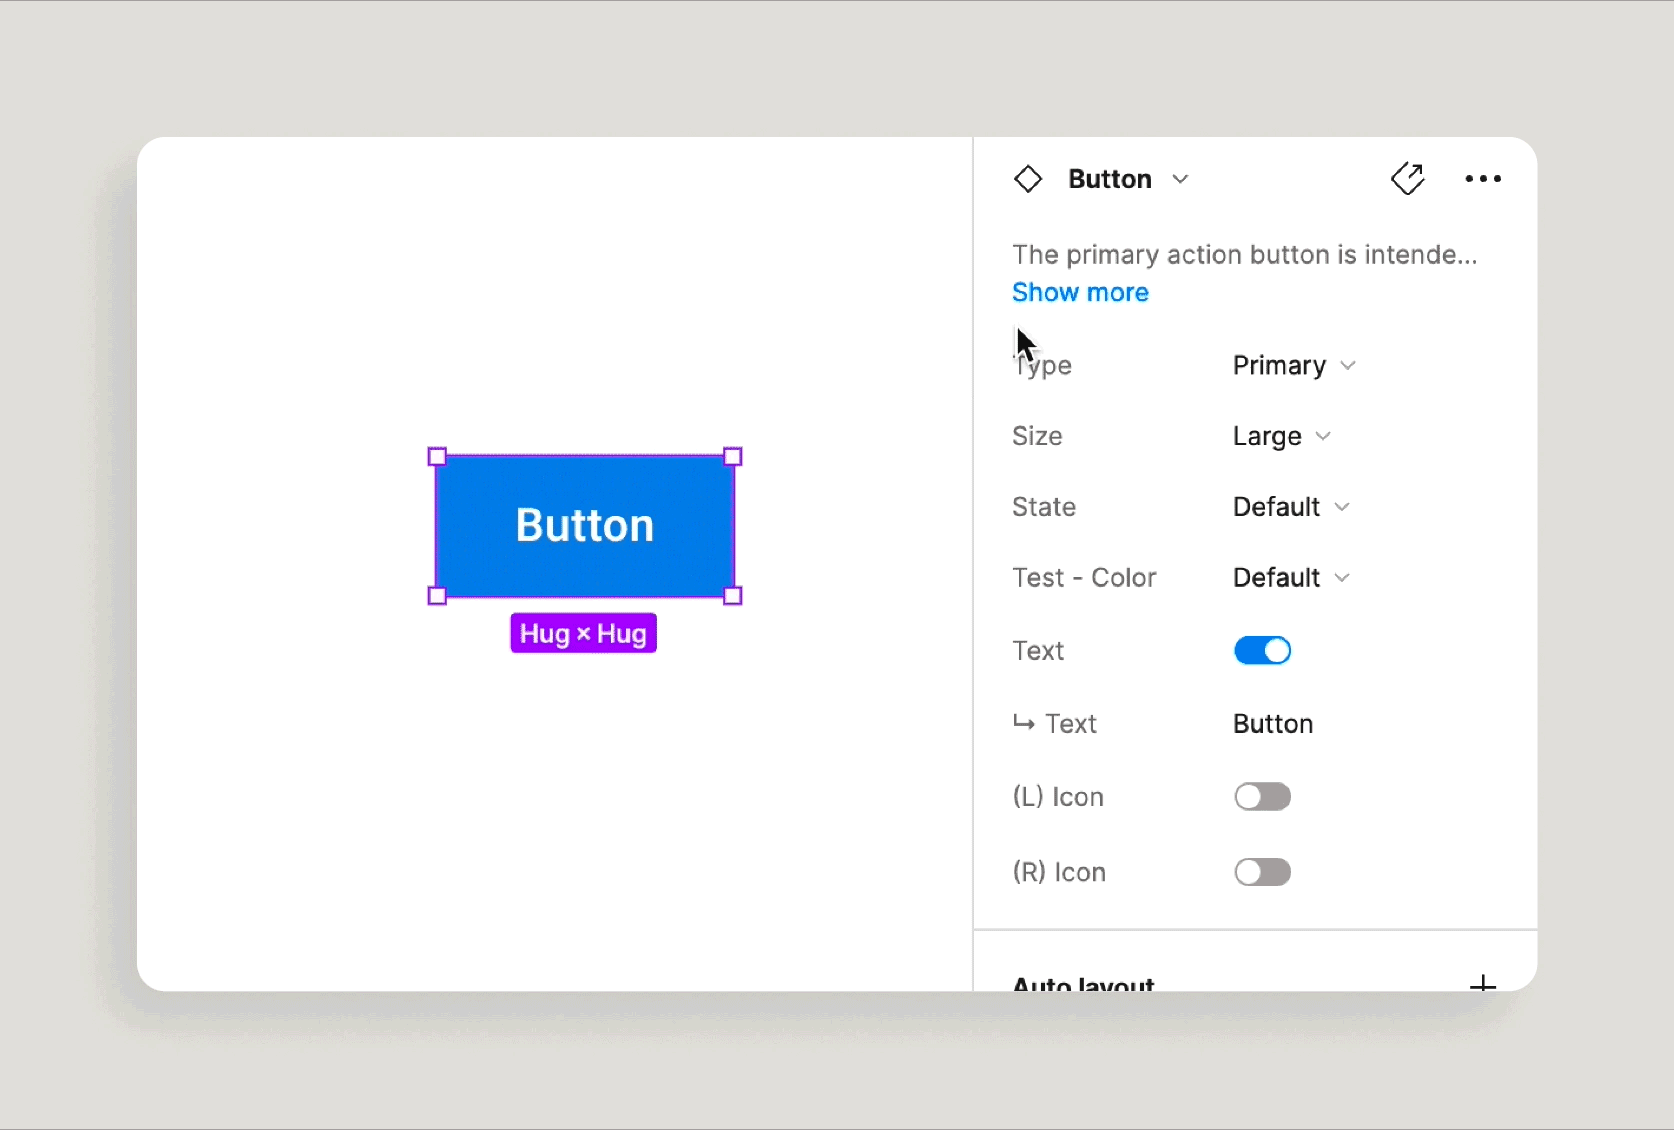Click the truncated description text
Viewport: 1674px width, 1130px height.
click(x=1244, y=255)
